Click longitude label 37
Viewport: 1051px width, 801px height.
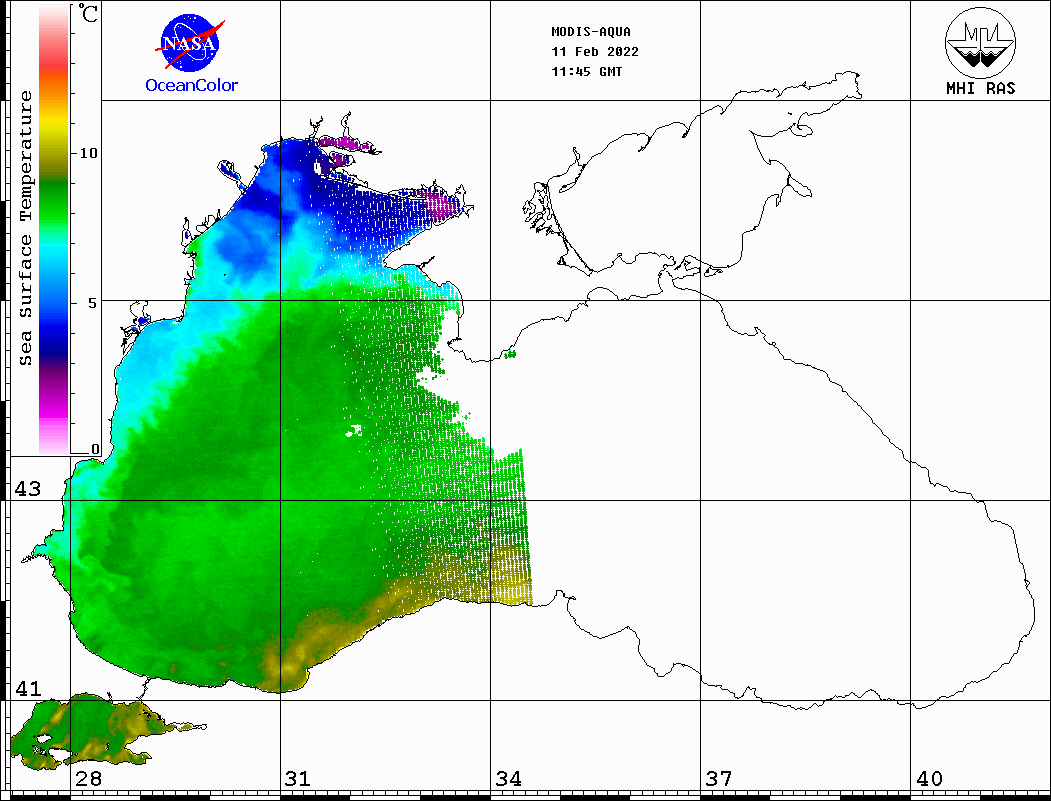tap(719, 778)
